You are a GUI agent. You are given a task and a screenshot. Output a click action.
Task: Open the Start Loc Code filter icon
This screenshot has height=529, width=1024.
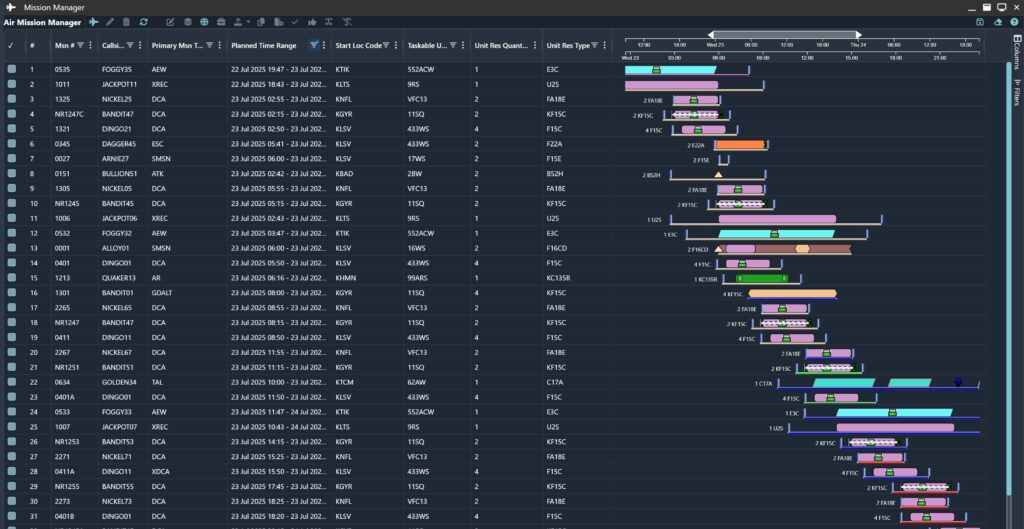click(386, 46)
